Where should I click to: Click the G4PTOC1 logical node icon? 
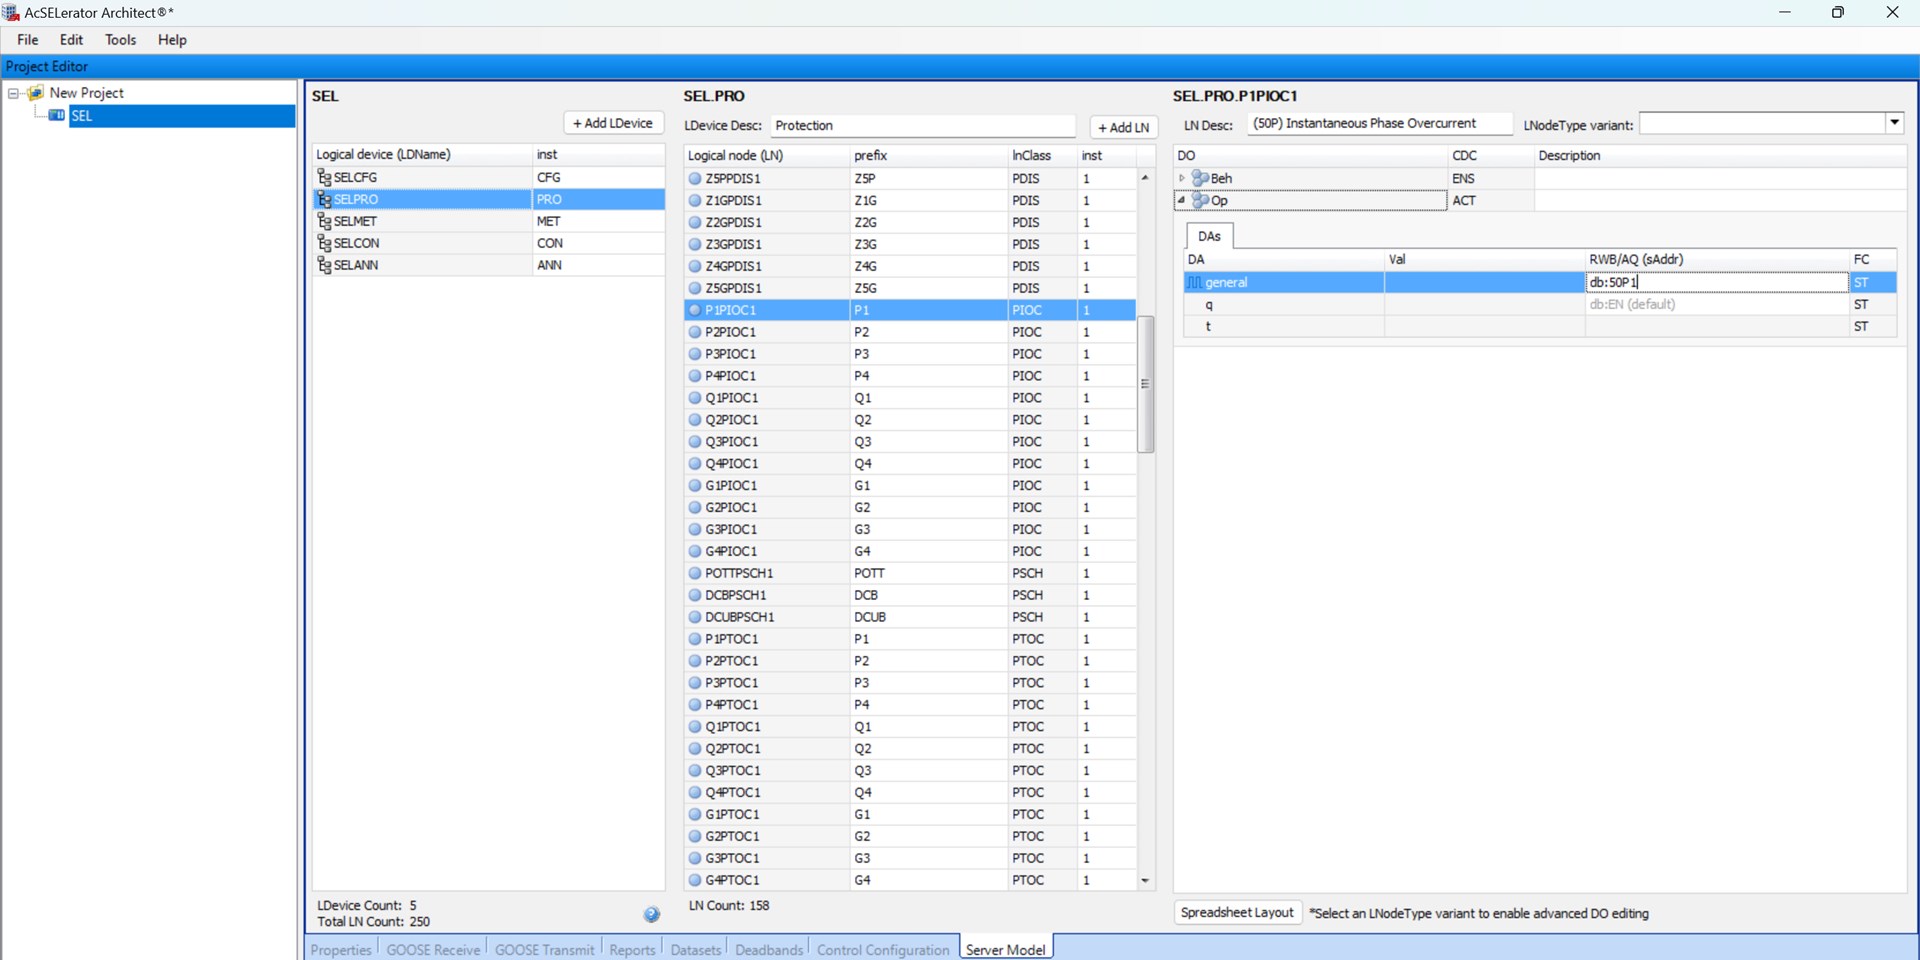(x=695, y=881)
